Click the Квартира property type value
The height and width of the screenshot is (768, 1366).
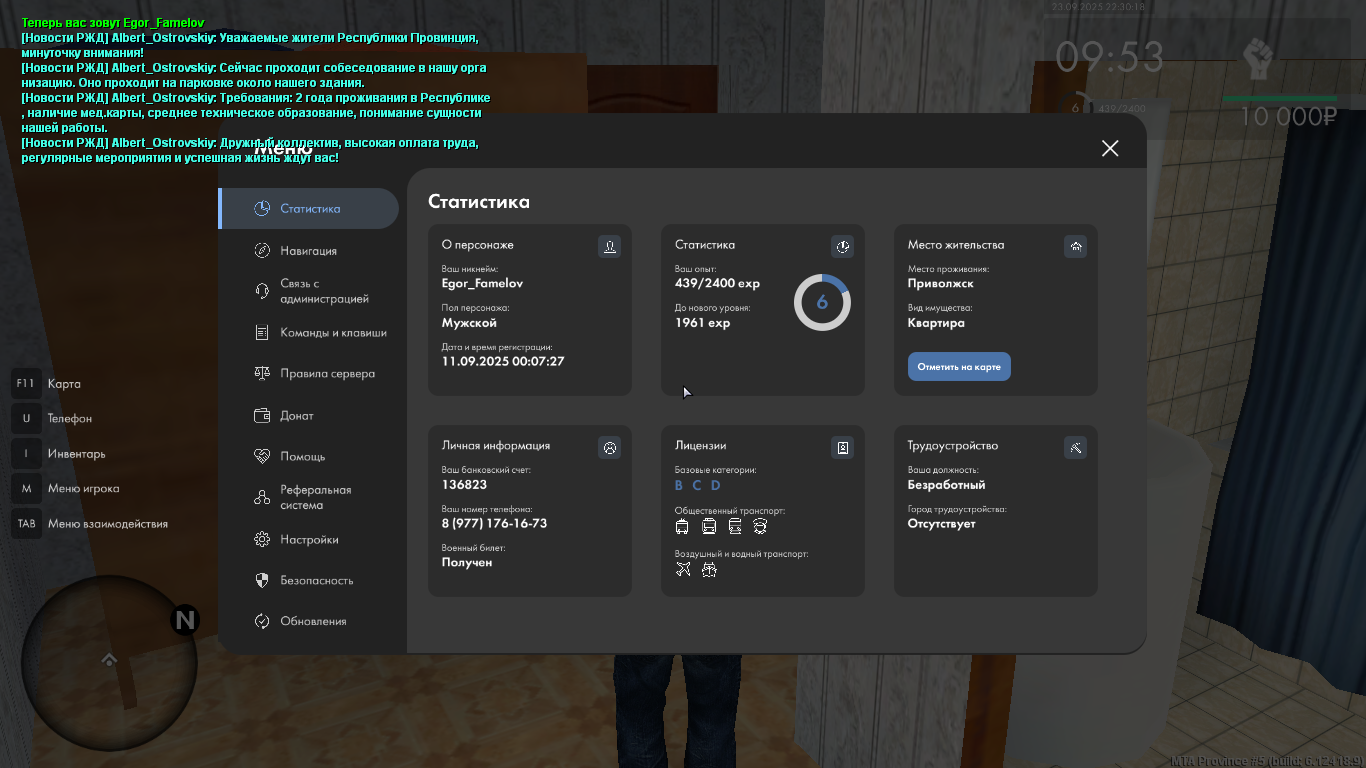[936, 323]
